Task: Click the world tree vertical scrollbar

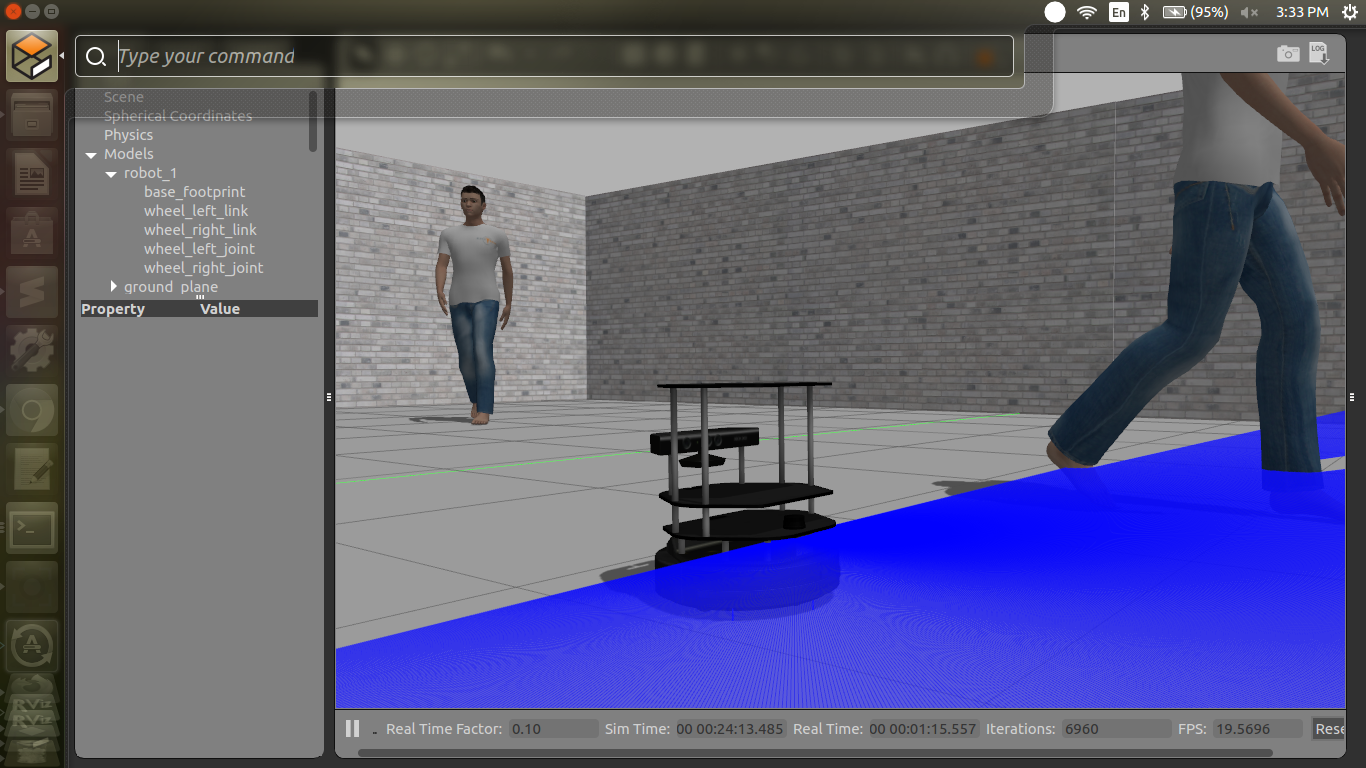Action: click(313, 120)
